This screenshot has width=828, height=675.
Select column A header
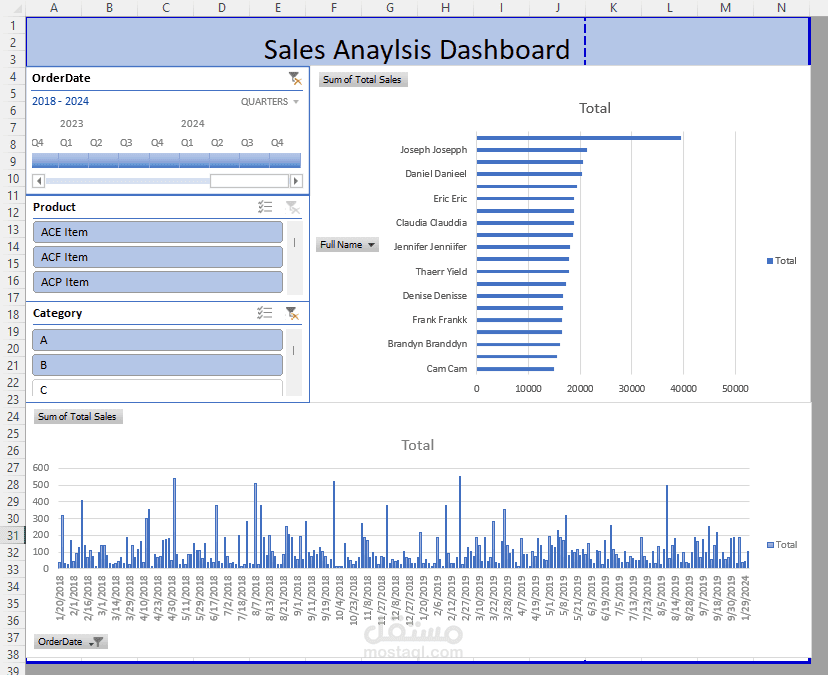point(54,7)
